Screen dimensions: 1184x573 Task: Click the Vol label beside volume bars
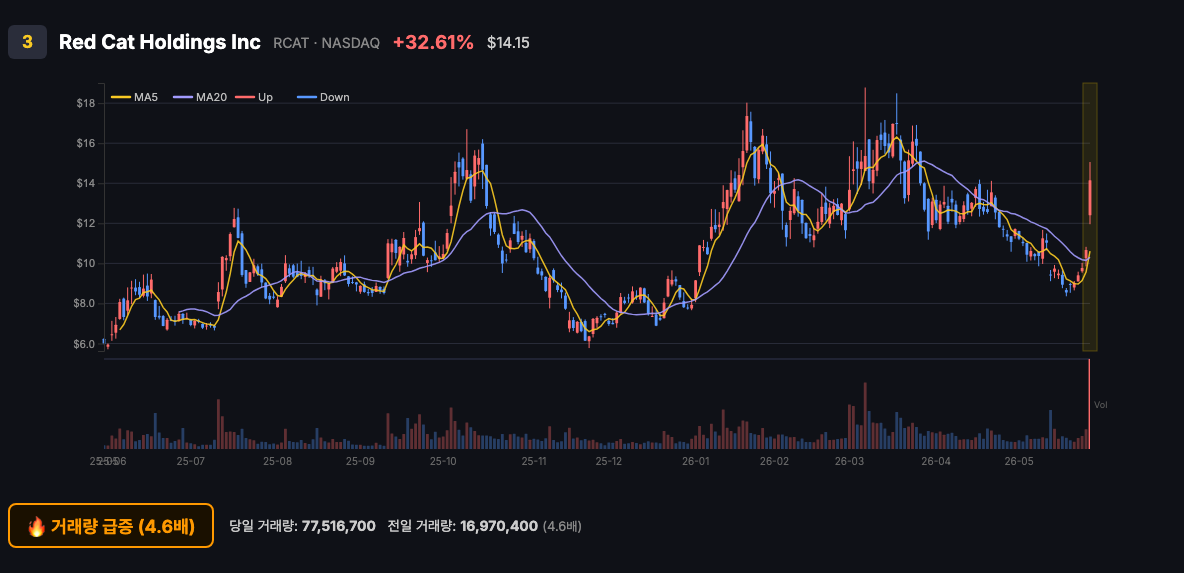(x=1101, y=405)
